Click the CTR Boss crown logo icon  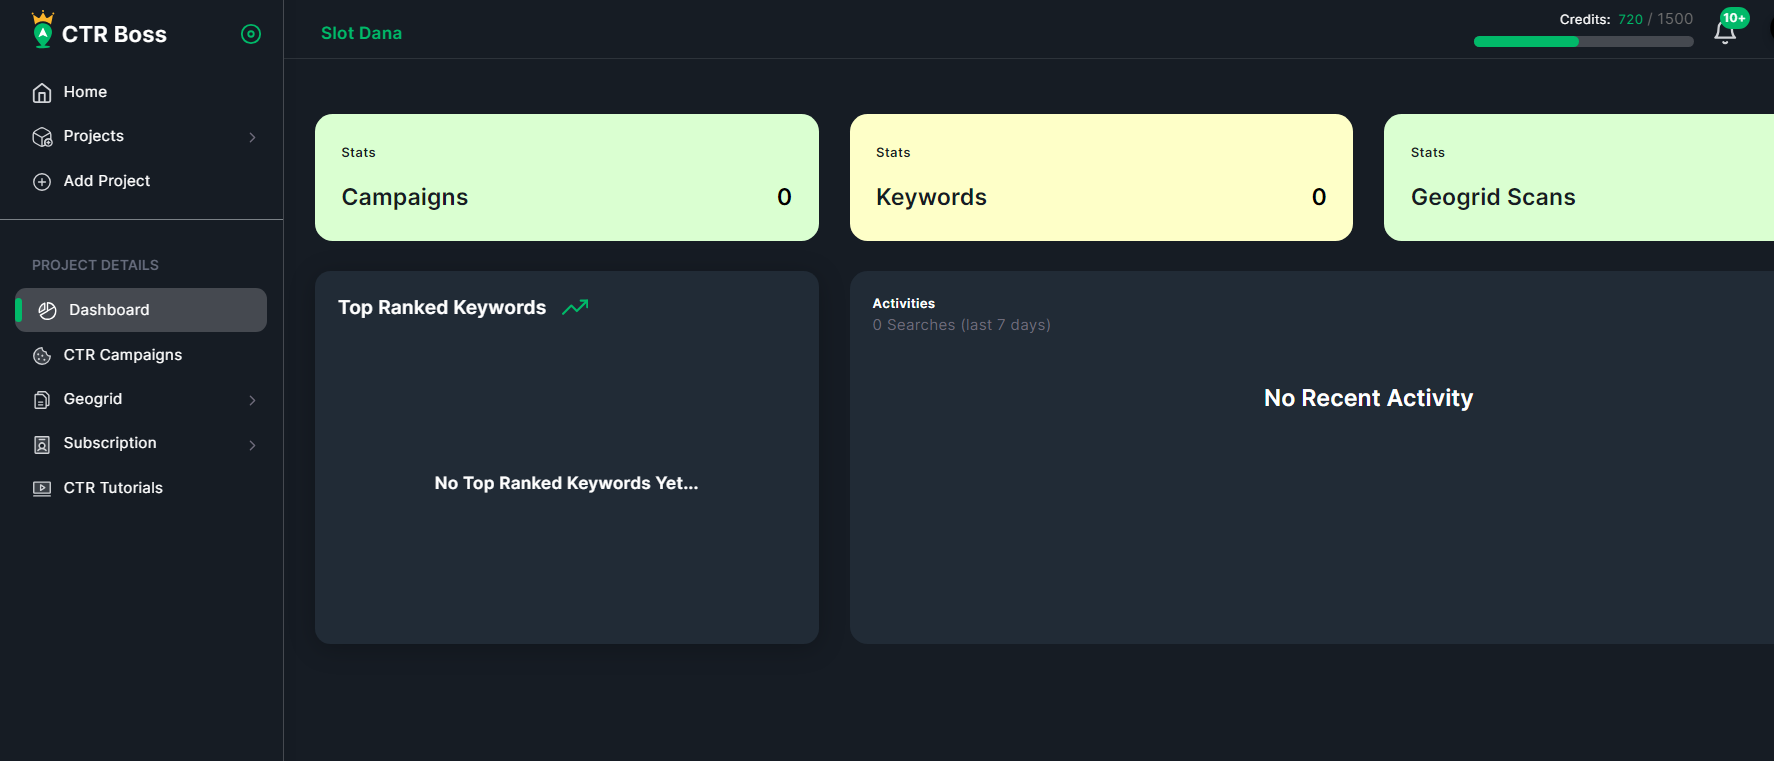(43, 30)
